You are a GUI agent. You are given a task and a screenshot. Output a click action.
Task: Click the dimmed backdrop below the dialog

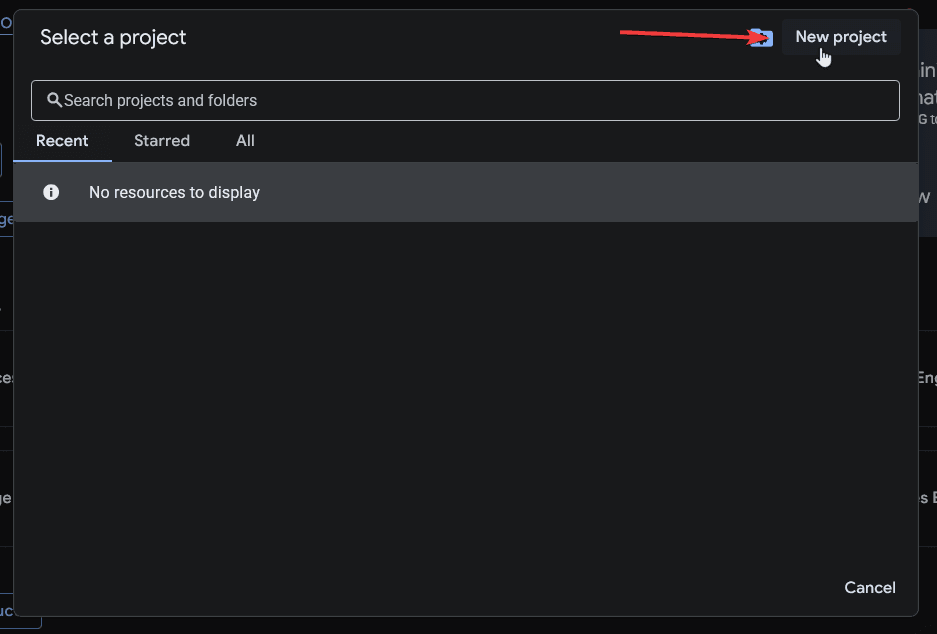(x=470, y=625)
